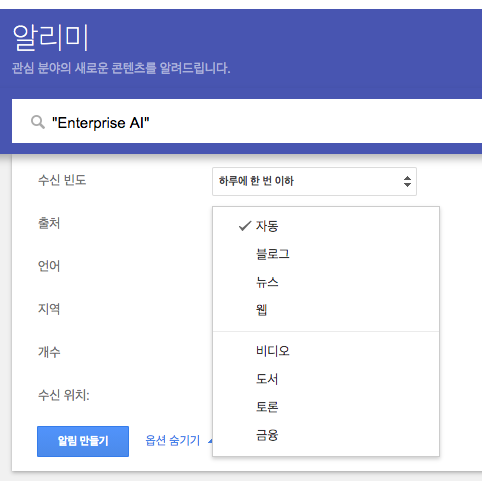Click the checkmark next to 자동
Viewport: 482px width, 481px height.
pyautogui.click(x=245, y=226)
